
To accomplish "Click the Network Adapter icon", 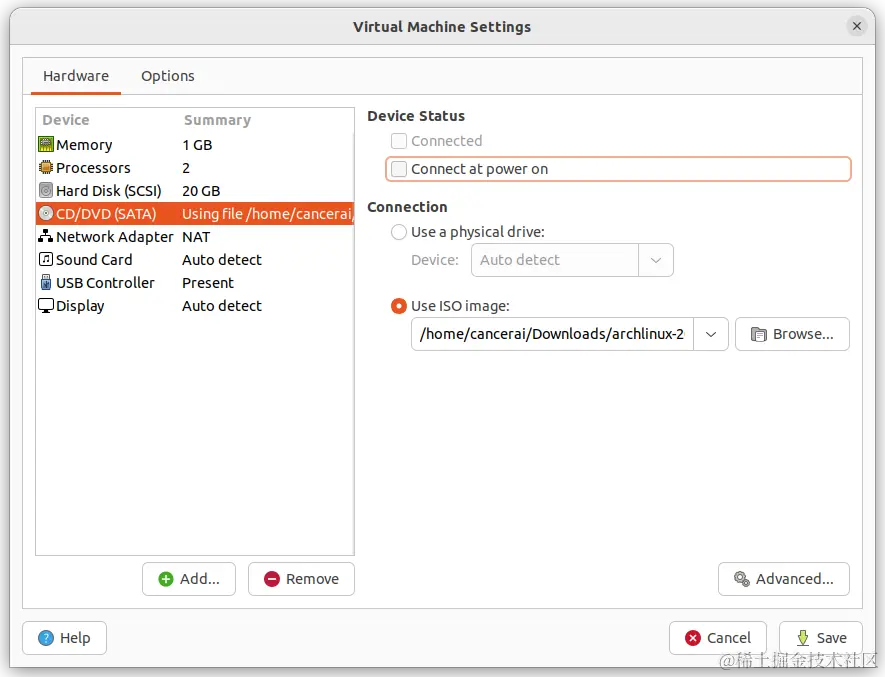I will (x=46, y=236).
